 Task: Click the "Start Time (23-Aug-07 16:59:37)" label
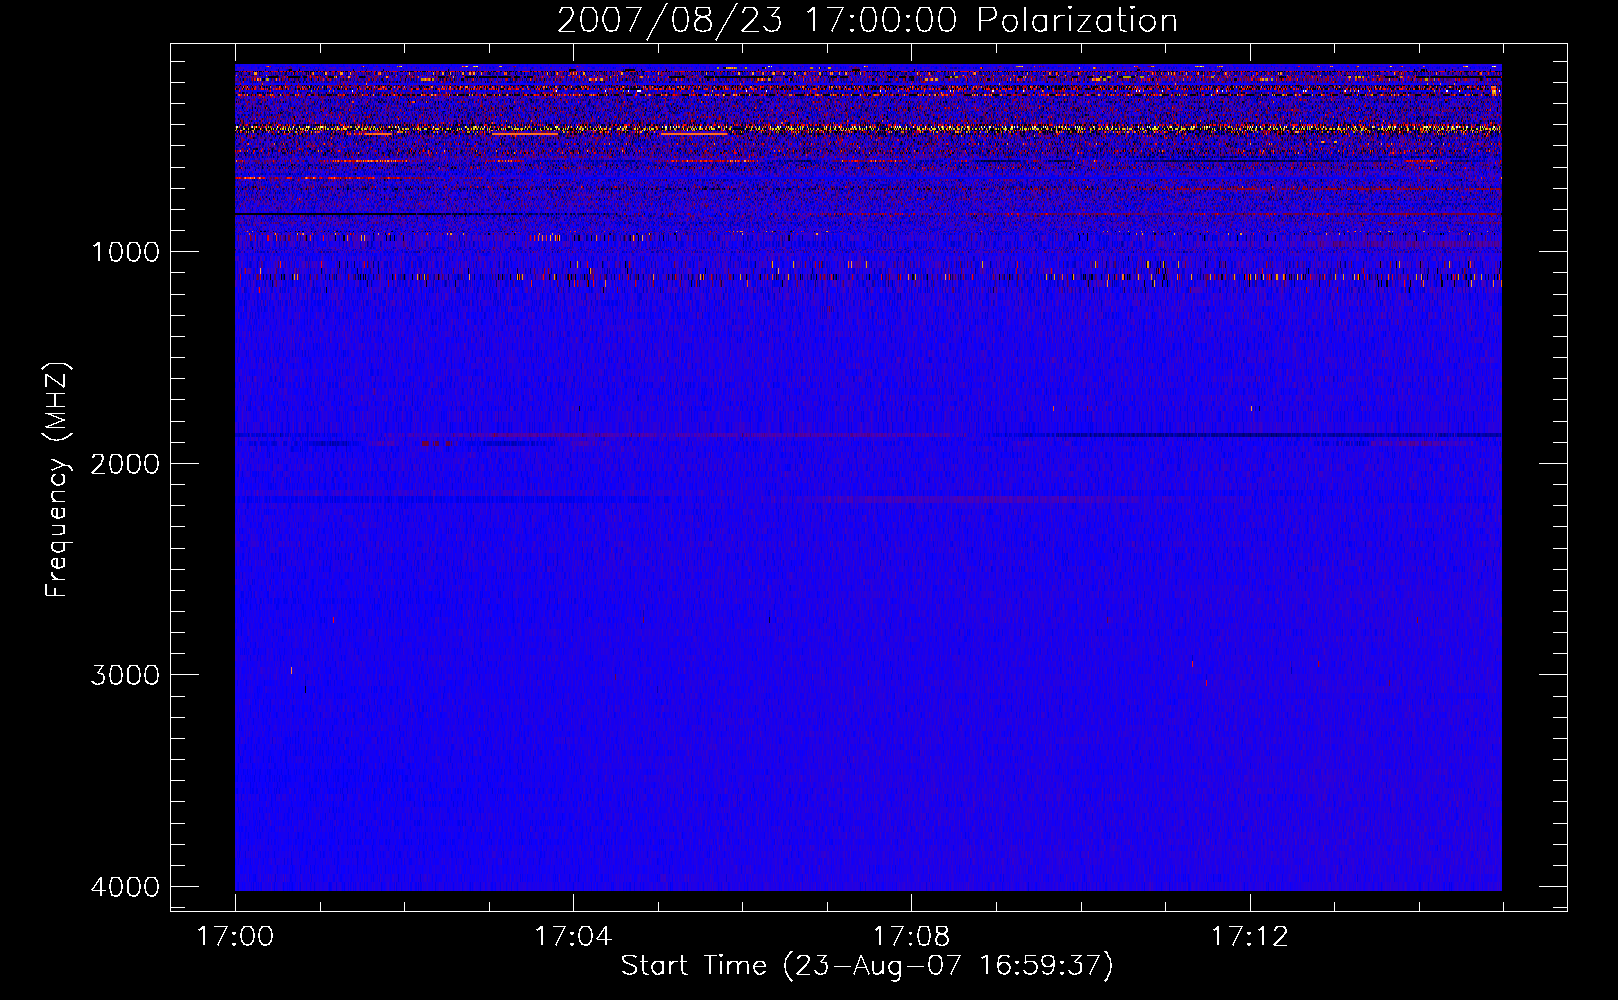pos(867,966)
